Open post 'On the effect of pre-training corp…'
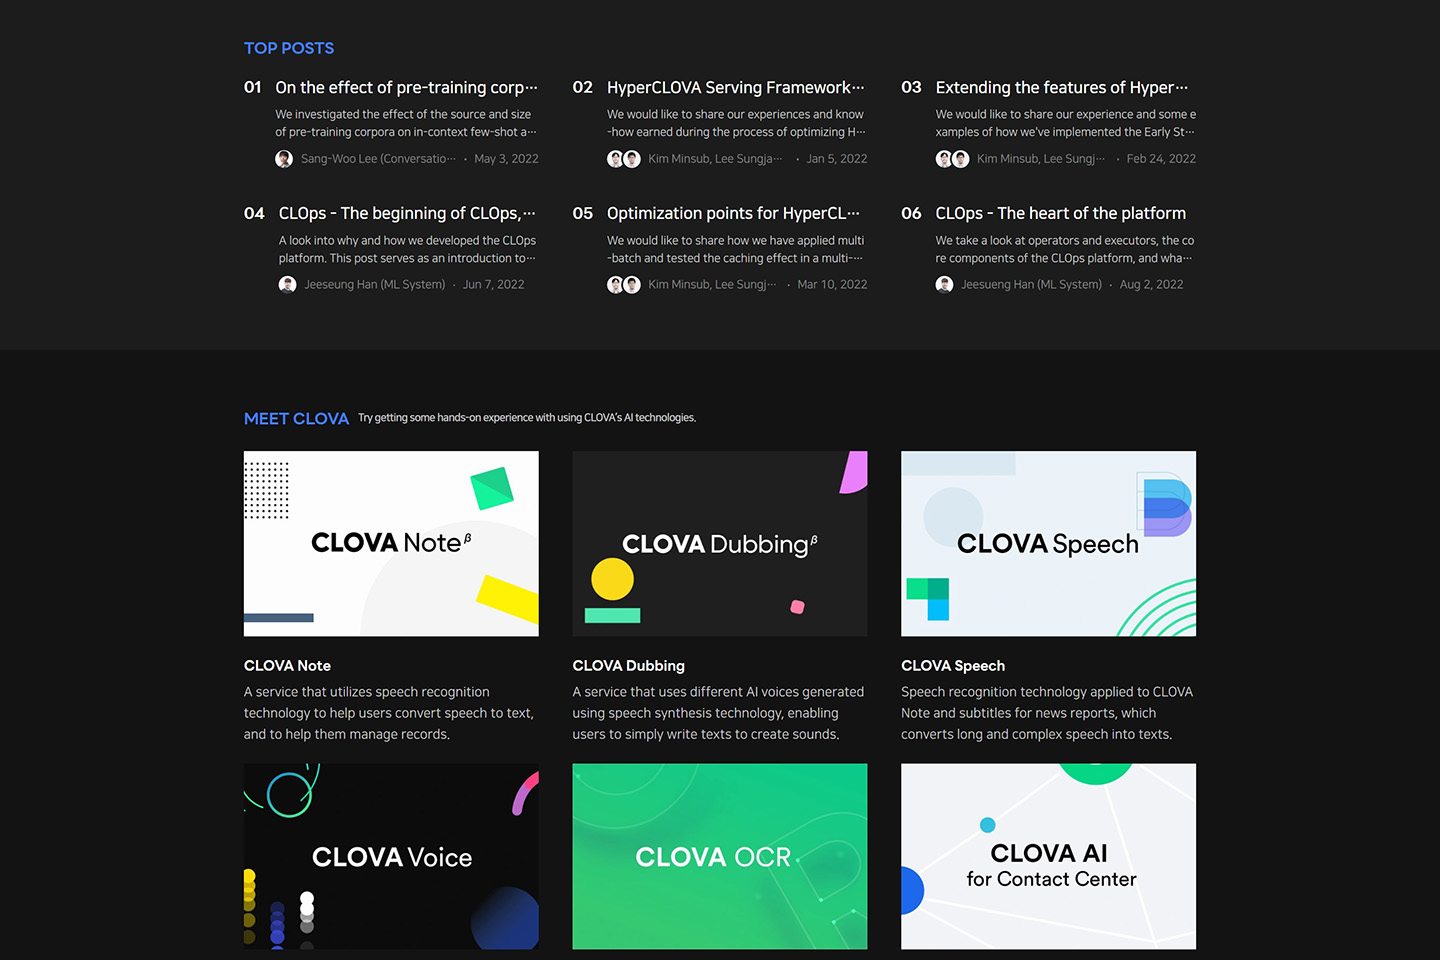The height and width of the screenshot is (960, 1440). [406, 88]
